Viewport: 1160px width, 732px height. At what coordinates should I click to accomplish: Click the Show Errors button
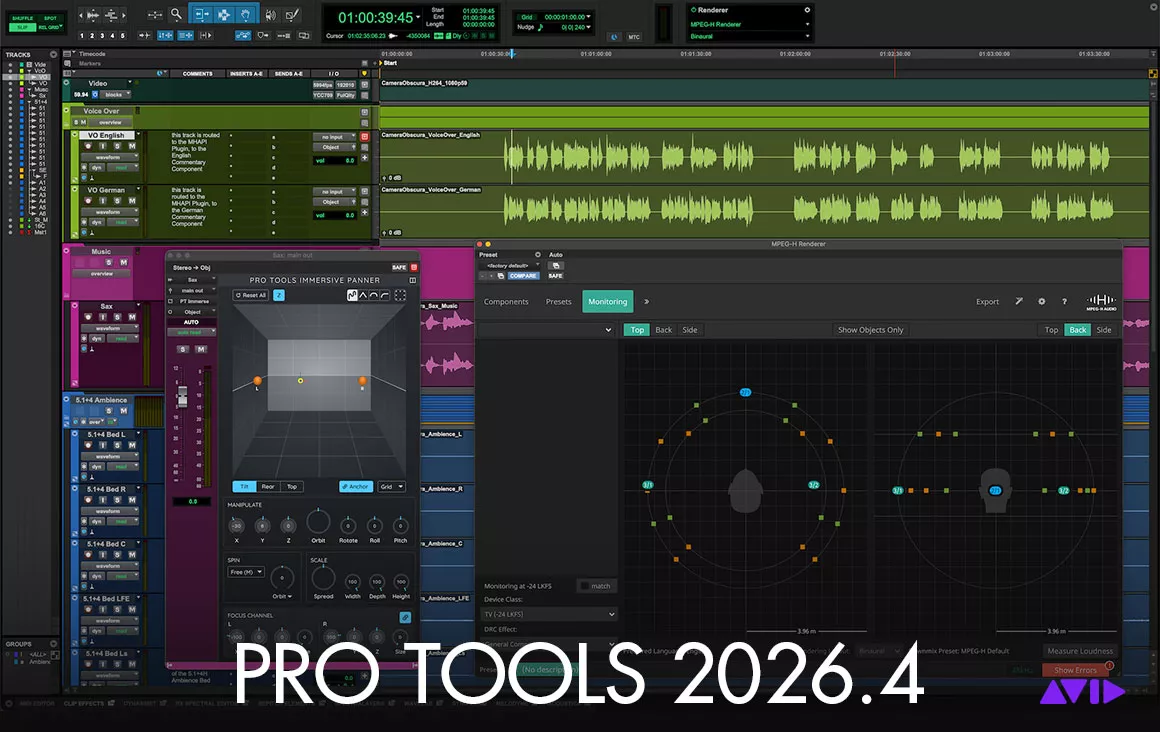1076,670
